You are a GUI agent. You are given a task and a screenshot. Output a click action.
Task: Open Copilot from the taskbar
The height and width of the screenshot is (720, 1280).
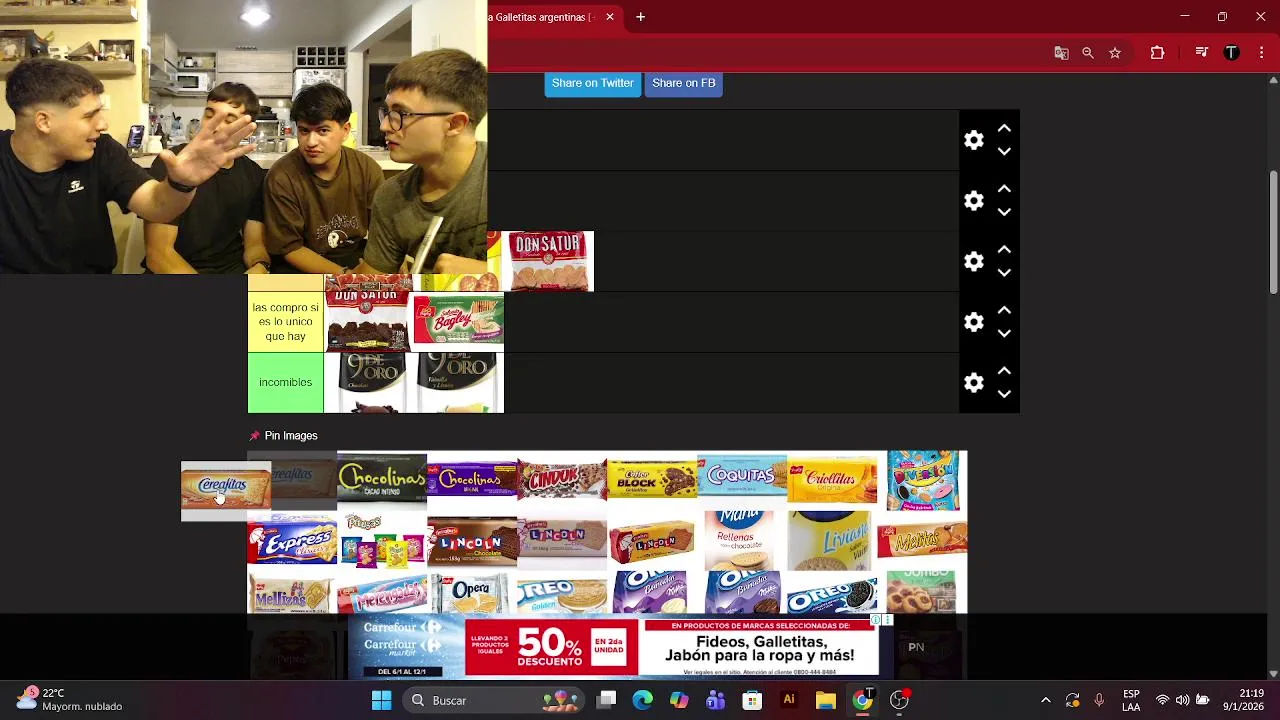point(679,700)
